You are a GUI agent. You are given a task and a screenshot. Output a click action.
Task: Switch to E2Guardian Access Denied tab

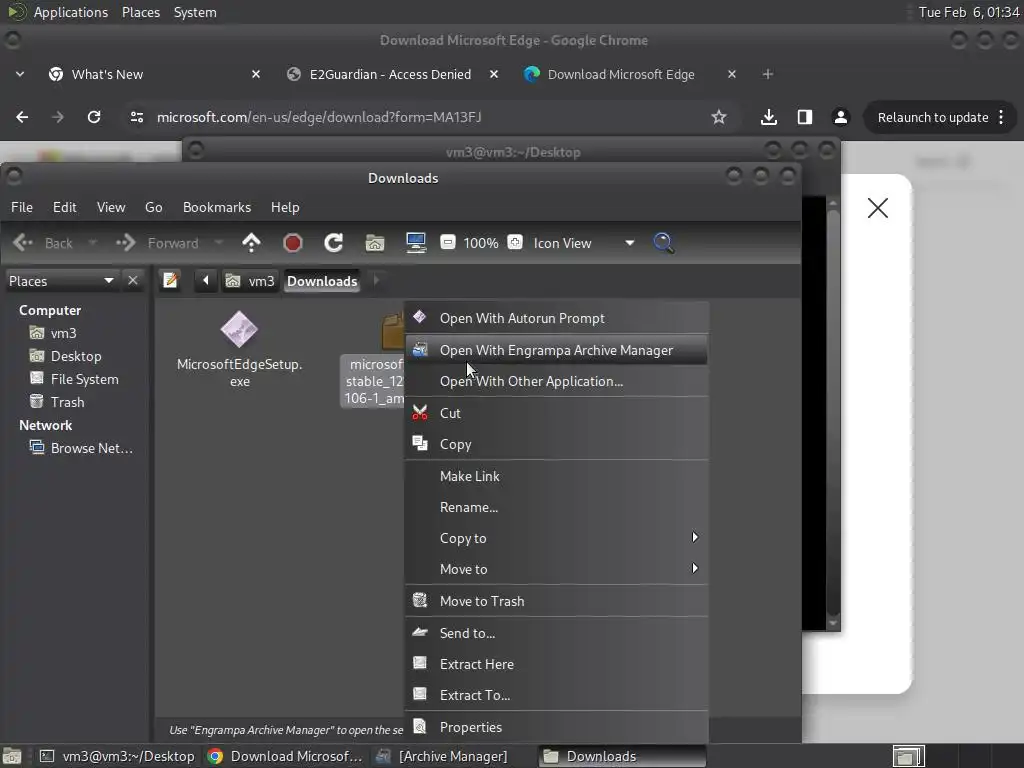[x=391, y=74]
